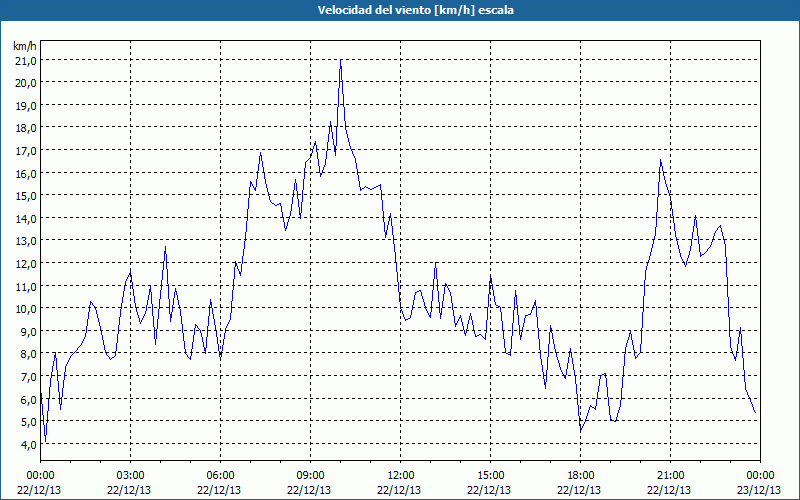Screen dimensions: 800x500
Task: Click the '10,0' y-axis label
Action: 26,309
